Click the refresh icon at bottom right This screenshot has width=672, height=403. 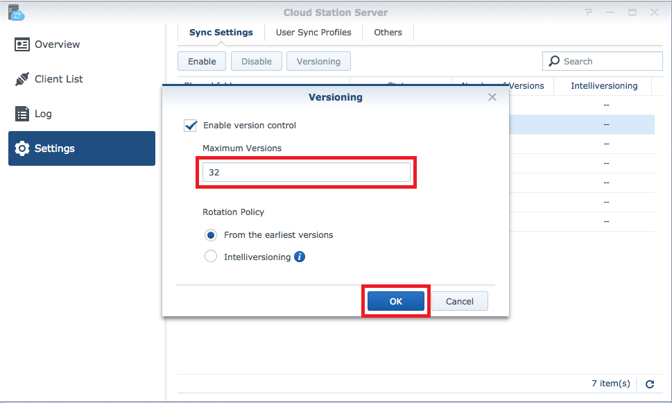[x=649, y=384]
